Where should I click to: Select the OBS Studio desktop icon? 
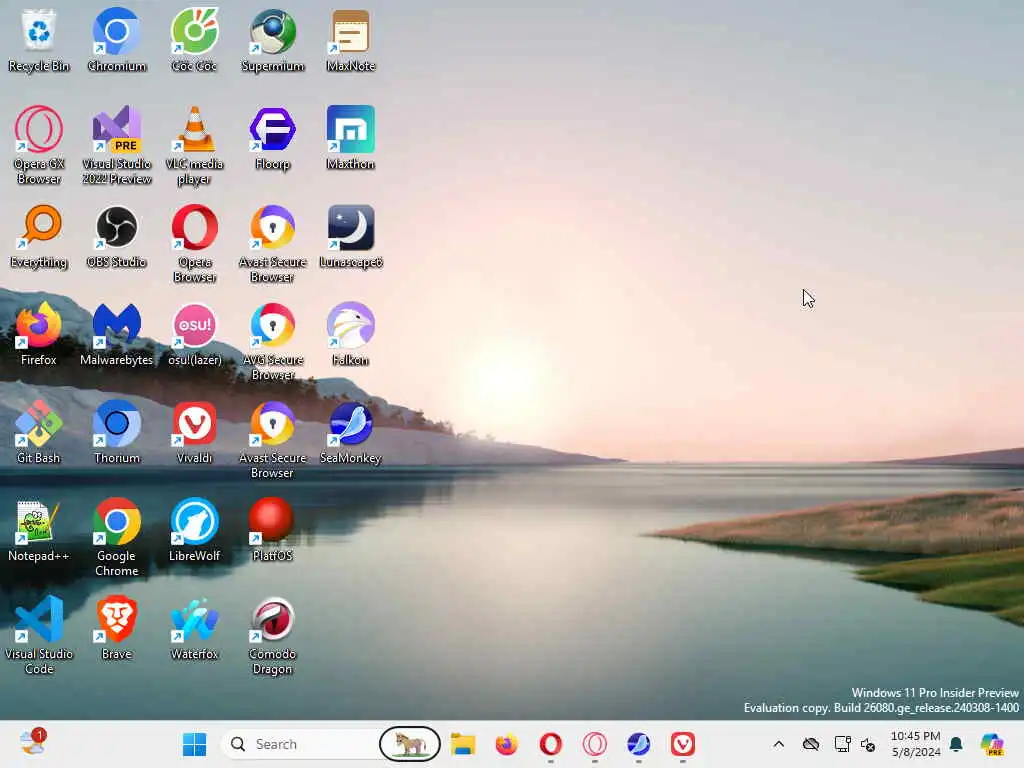[x=116, y=236]
